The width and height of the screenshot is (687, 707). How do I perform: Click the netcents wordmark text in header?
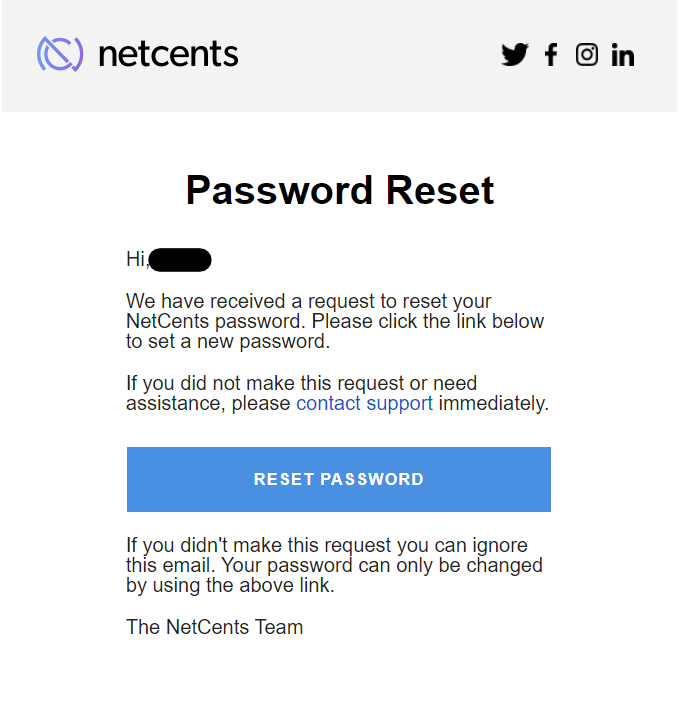click(168, 55)
